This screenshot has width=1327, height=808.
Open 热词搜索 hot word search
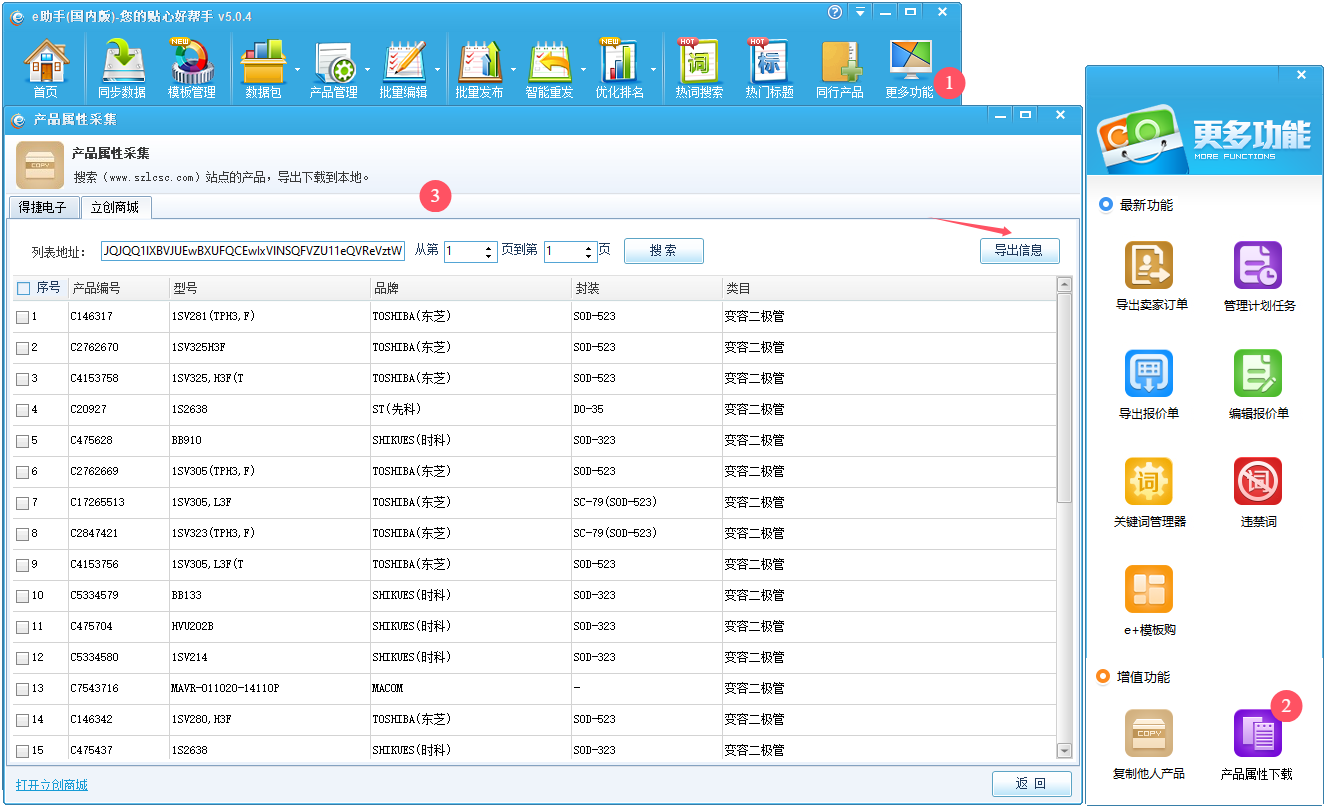click(699, 68)
